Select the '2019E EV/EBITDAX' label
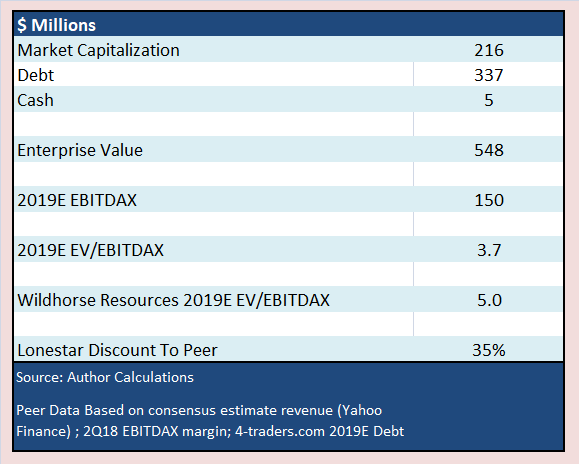Image resolution: width=579 pixels, height=464 pixels. point(90,250)
